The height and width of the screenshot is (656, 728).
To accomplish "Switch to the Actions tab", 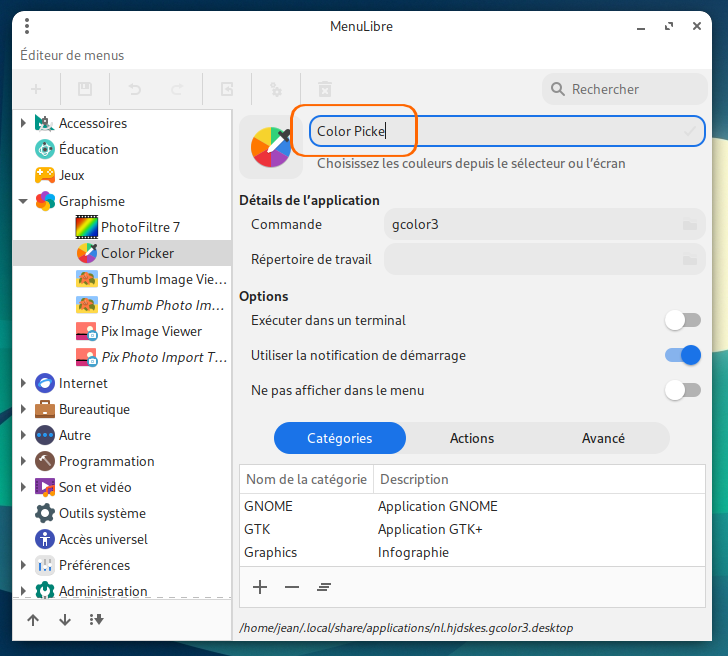I will click(x=472, y=438).
